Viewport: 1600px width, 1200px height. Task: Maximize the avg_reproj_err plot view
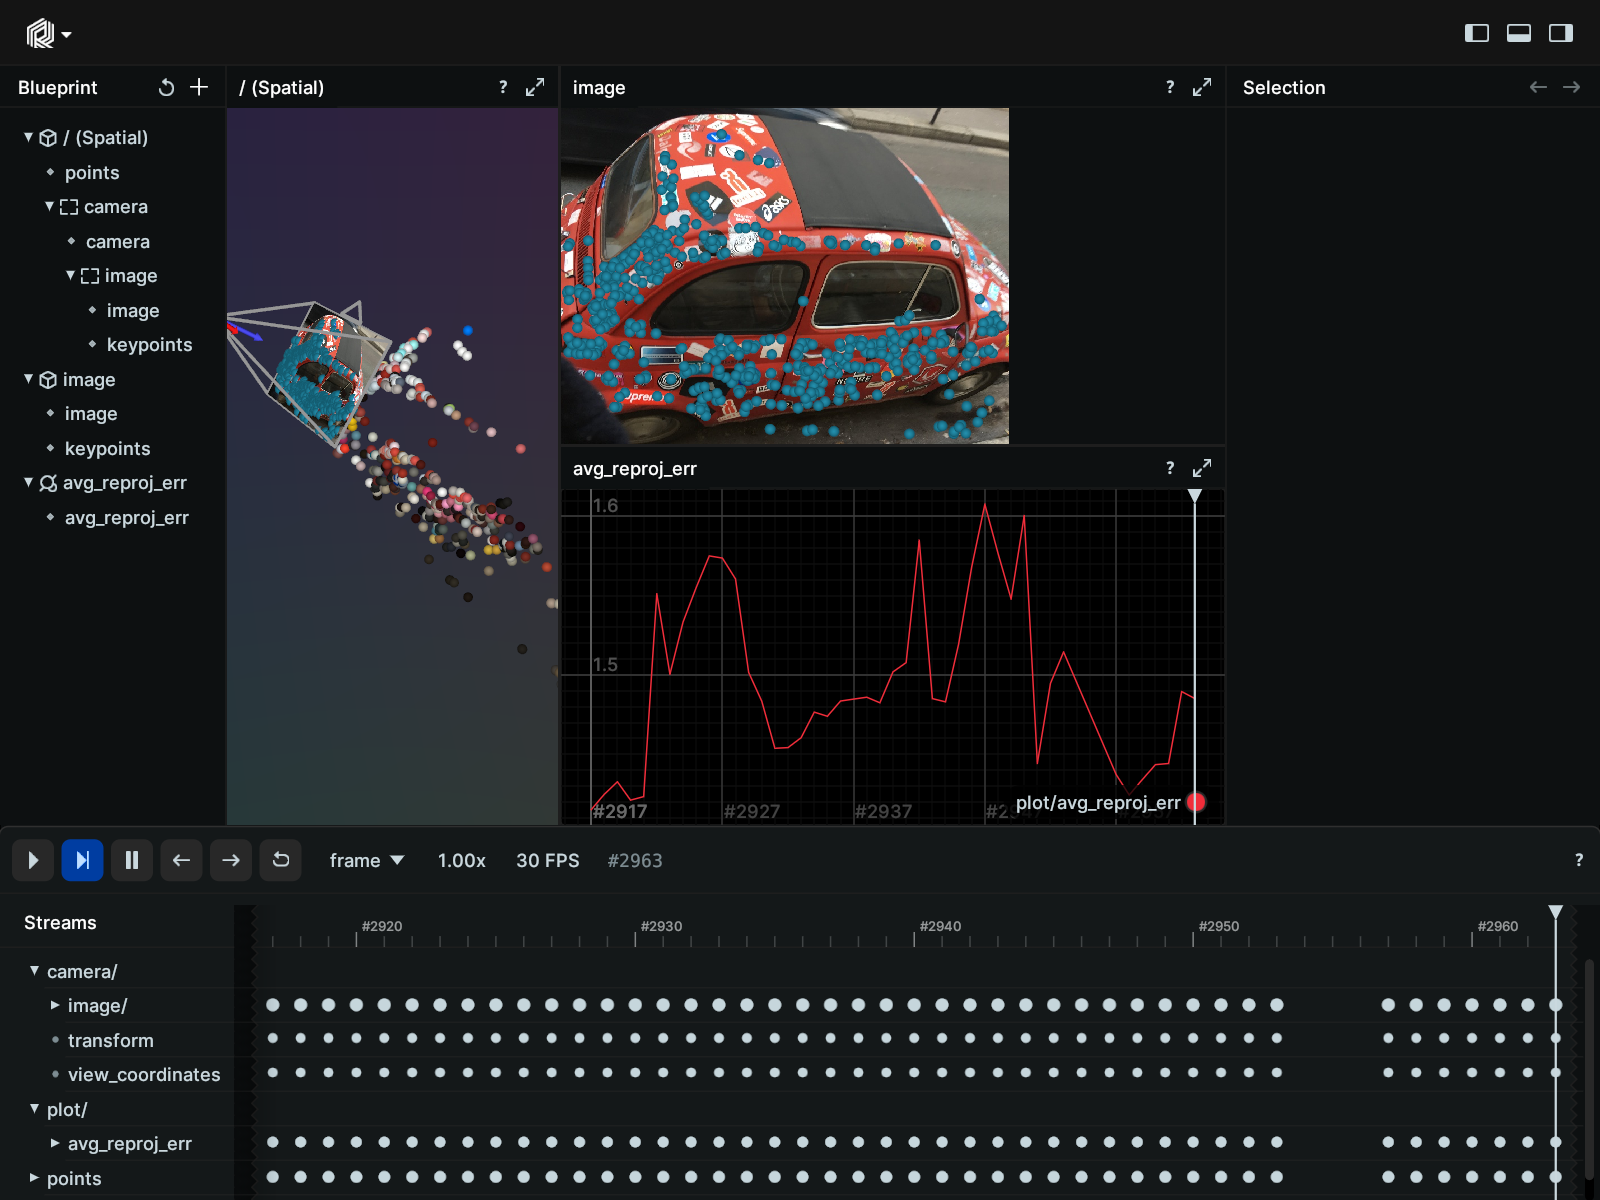click(x=1202, y=468)
